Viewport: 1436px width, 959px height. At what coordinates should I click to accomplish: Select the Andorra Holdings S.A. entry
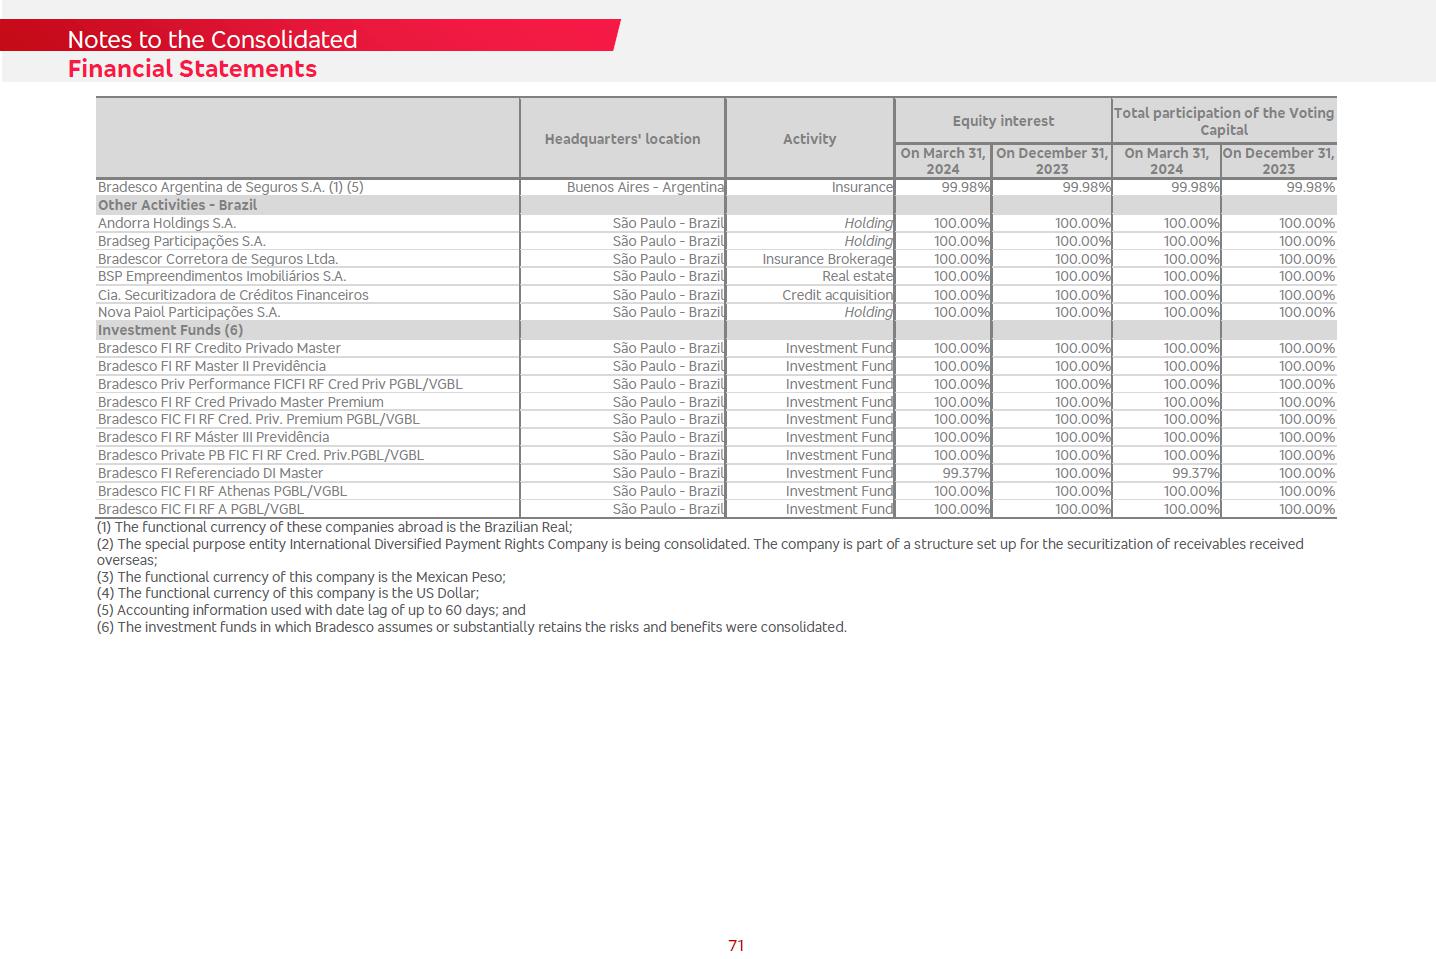(167, 223)
